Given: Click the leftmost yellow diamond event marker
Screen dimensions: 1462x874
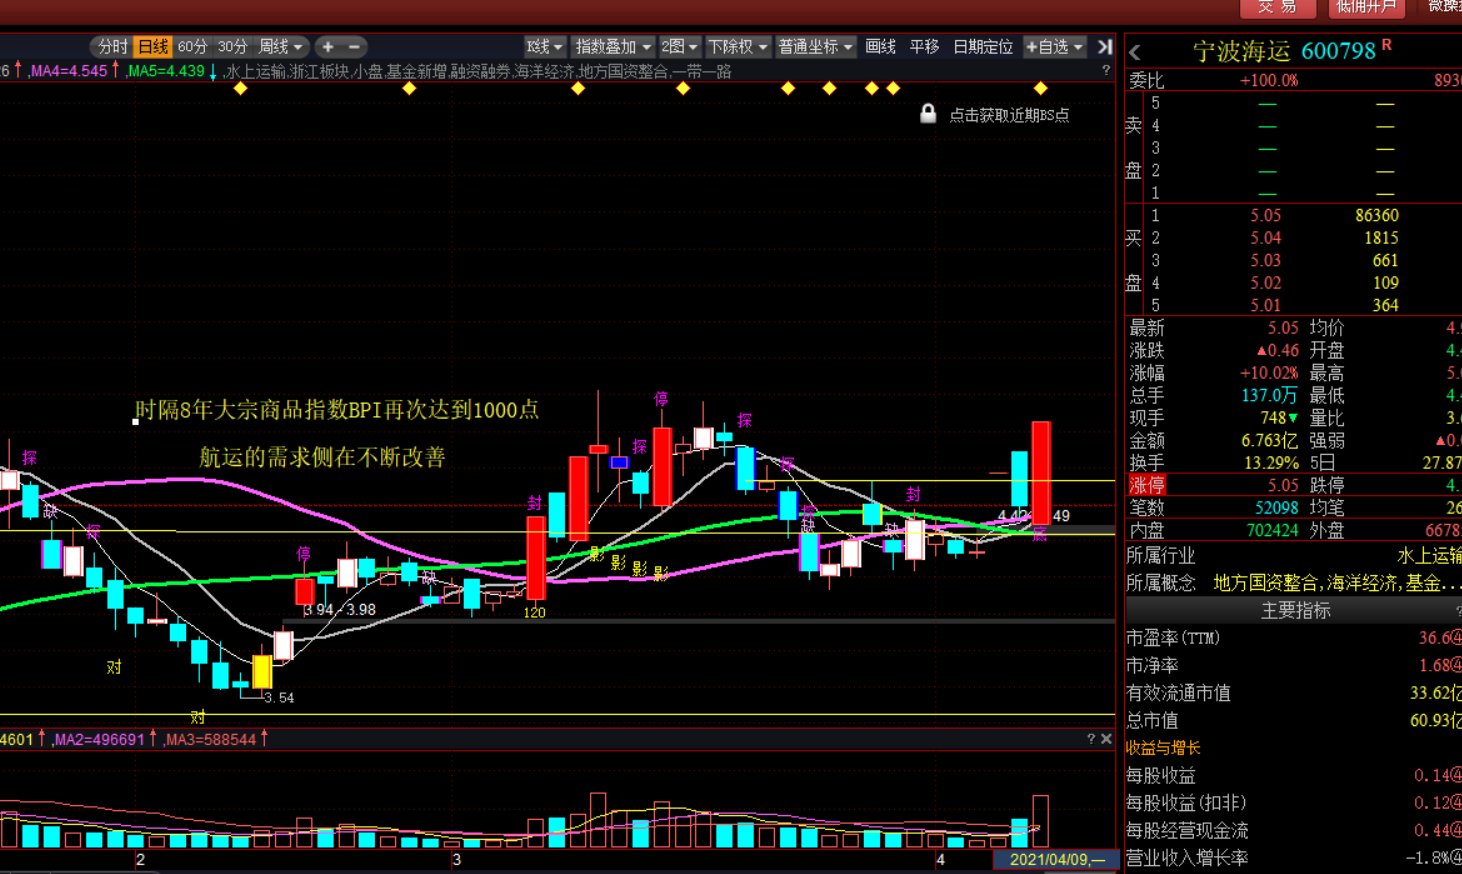Looking at the screenshot, I should (x=240, y=89).
